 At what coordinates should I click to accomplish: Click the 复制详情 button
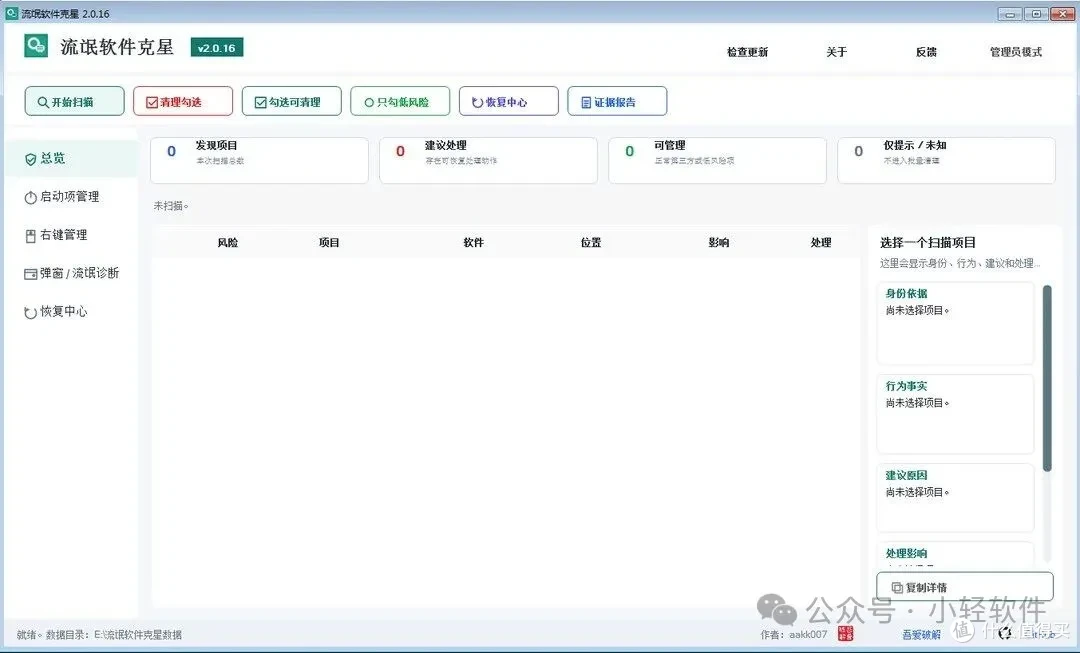[x=964, y=587]
